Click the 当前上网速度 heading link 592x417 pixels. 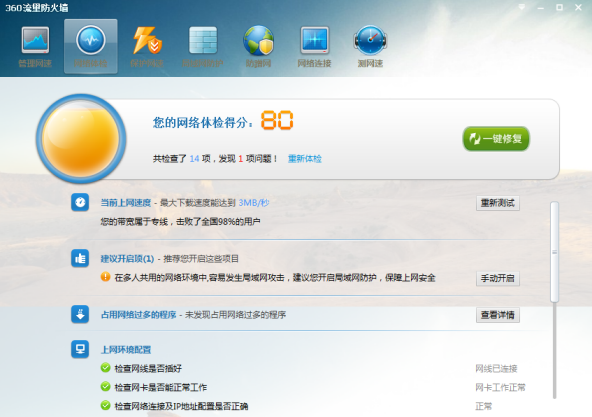click(126, 203)
